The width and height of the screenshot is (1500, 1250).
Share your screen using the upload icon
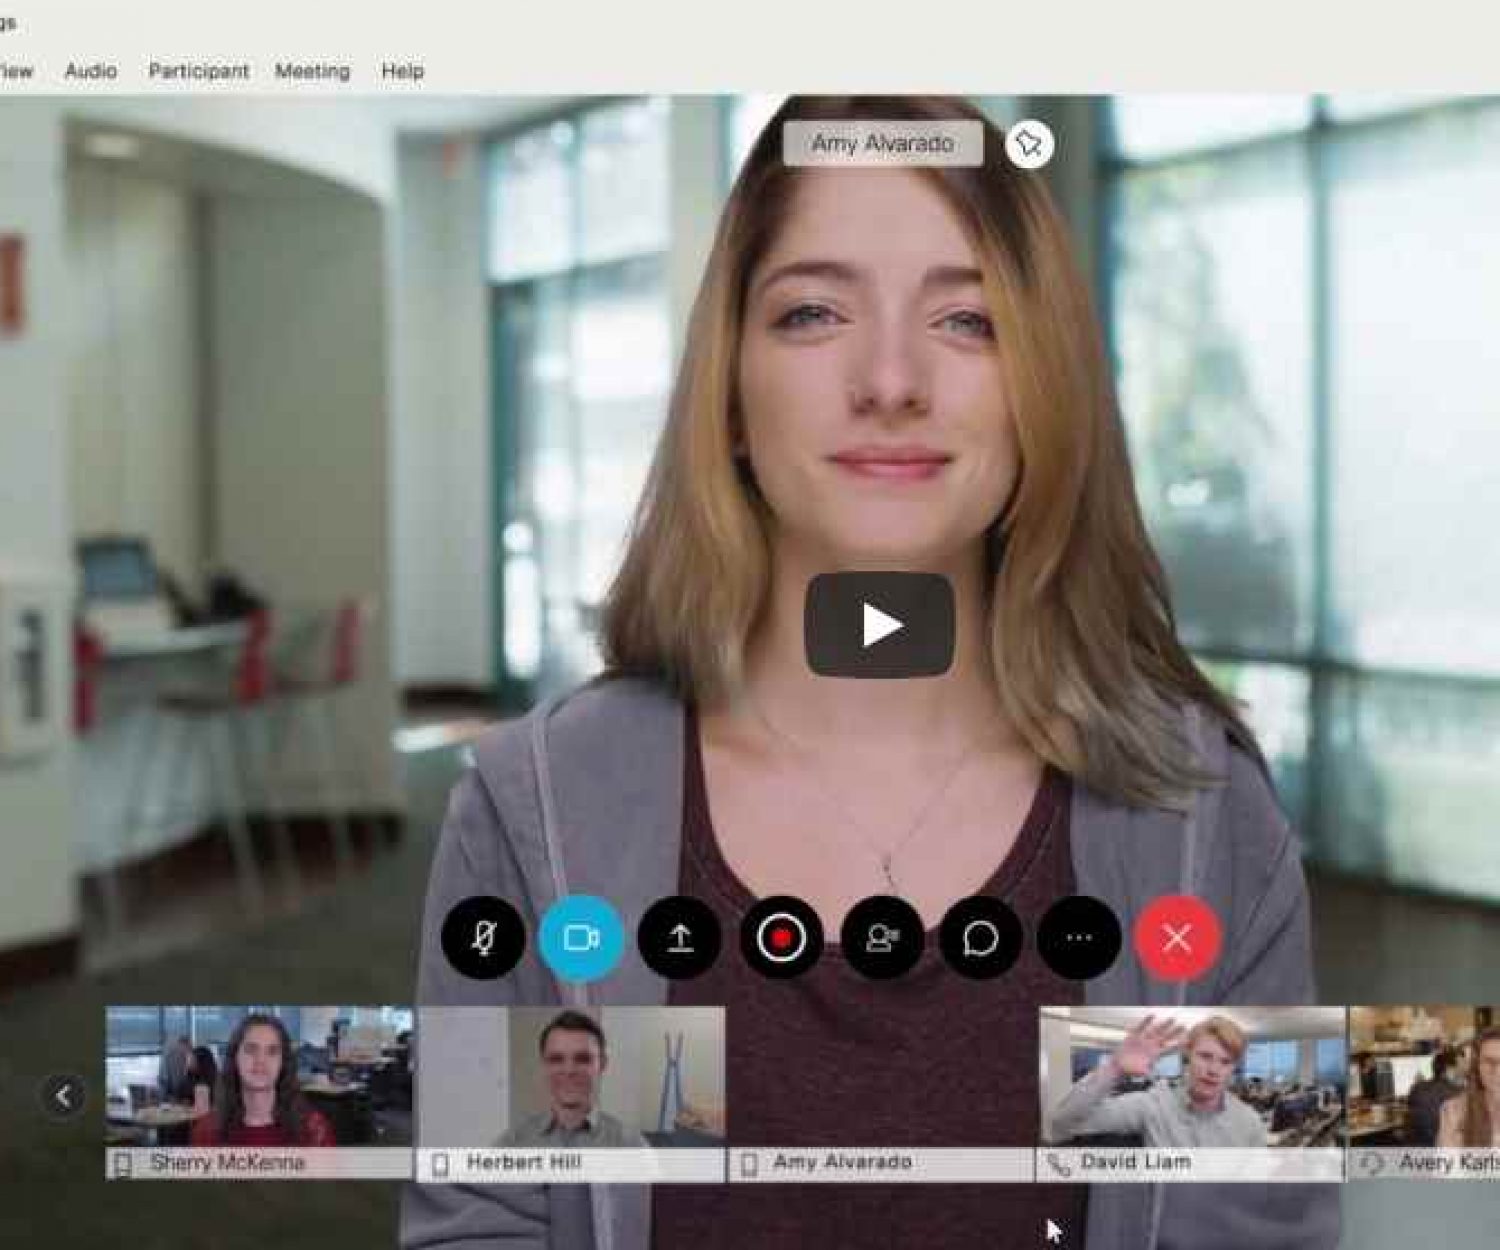pos(681,938)
